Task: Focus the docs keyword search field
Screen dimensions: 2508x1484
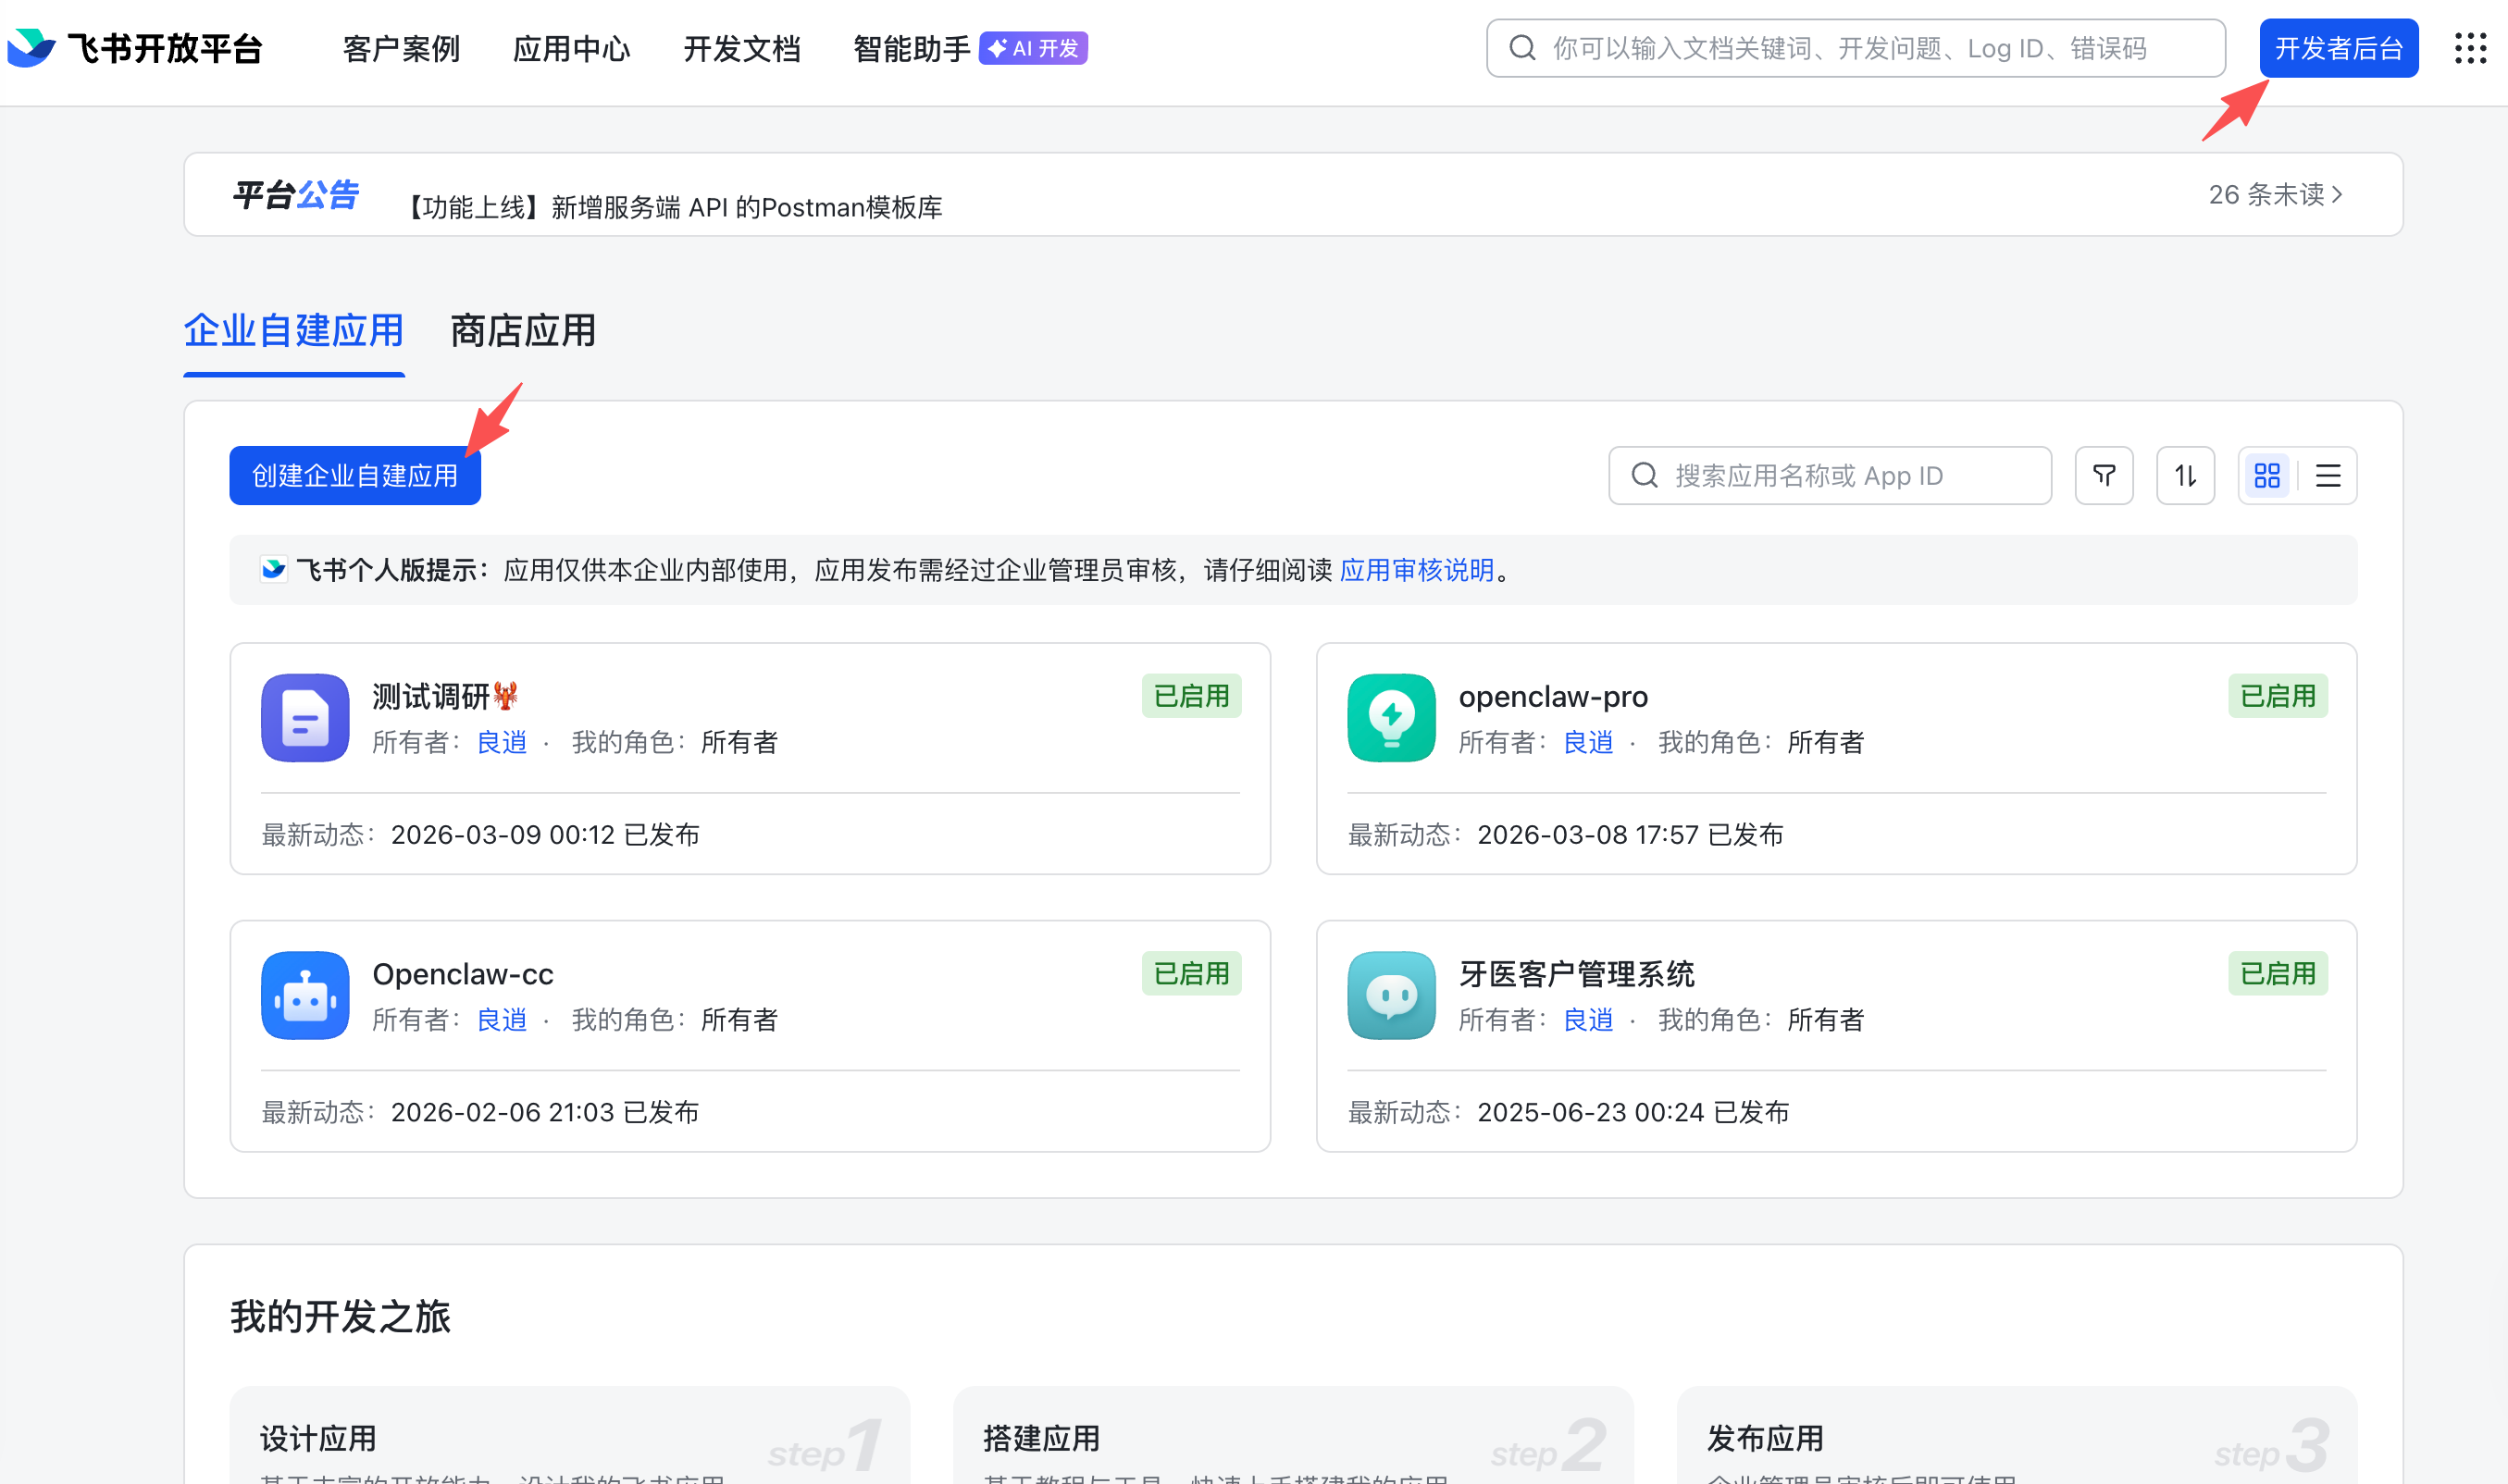Action: coord(1856,48)
